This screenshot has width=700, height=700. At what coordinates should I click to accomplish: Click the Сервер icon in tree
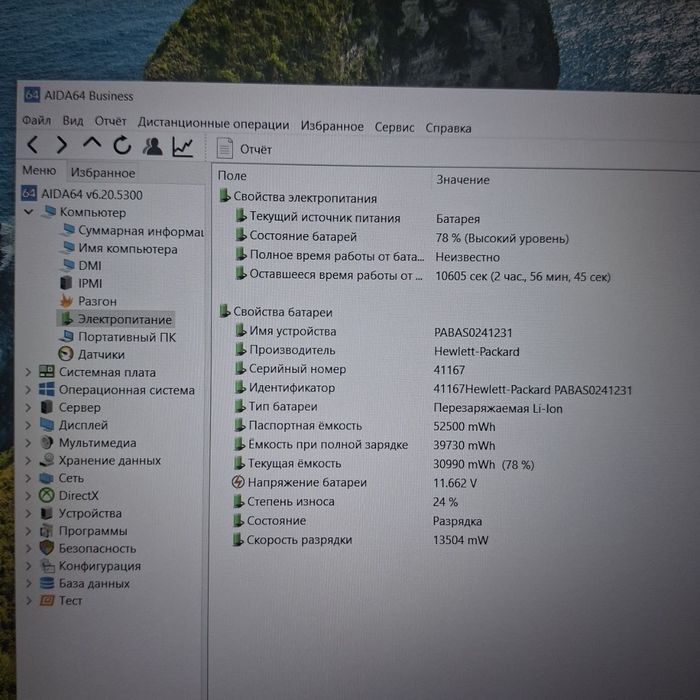46,407
